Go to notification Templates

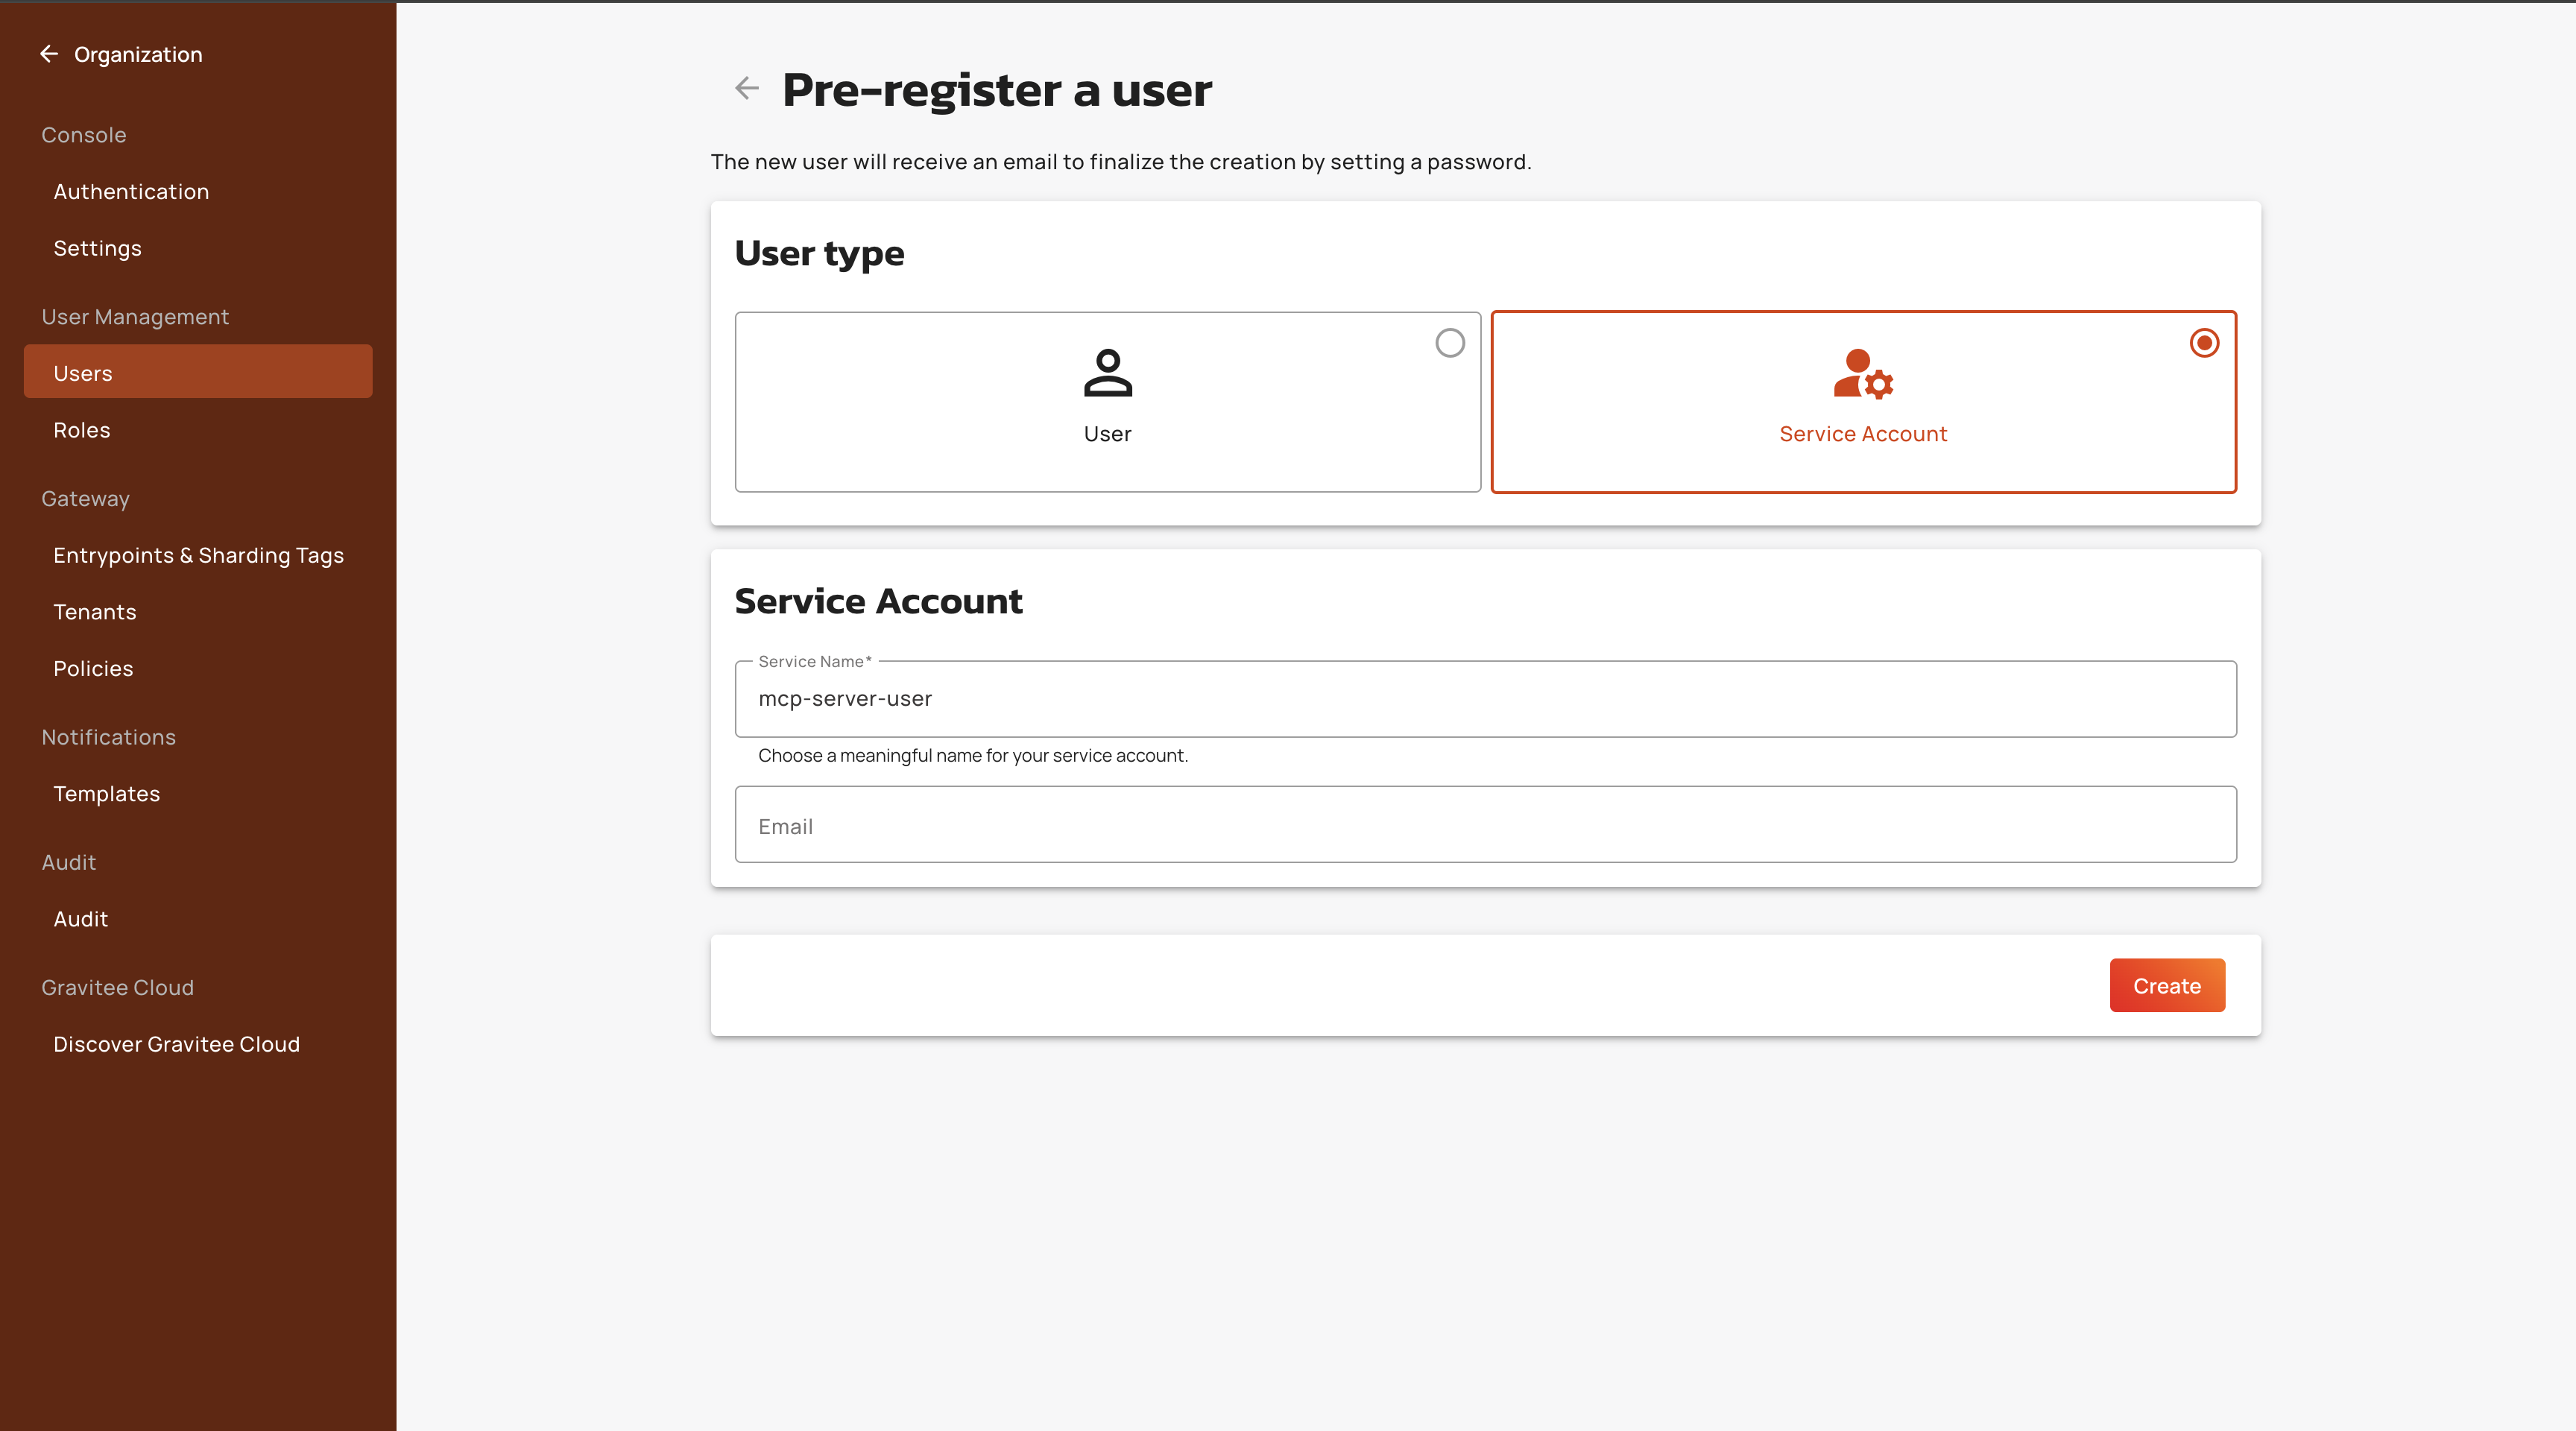pos(107,794)
